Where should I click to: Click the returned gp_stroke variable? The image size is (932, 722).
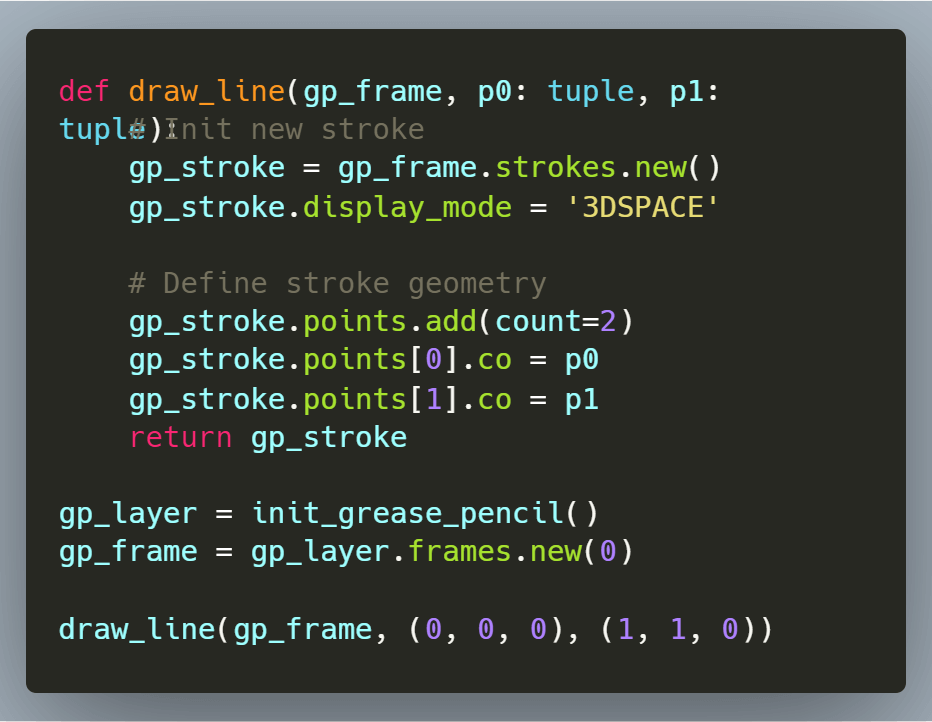328,437
